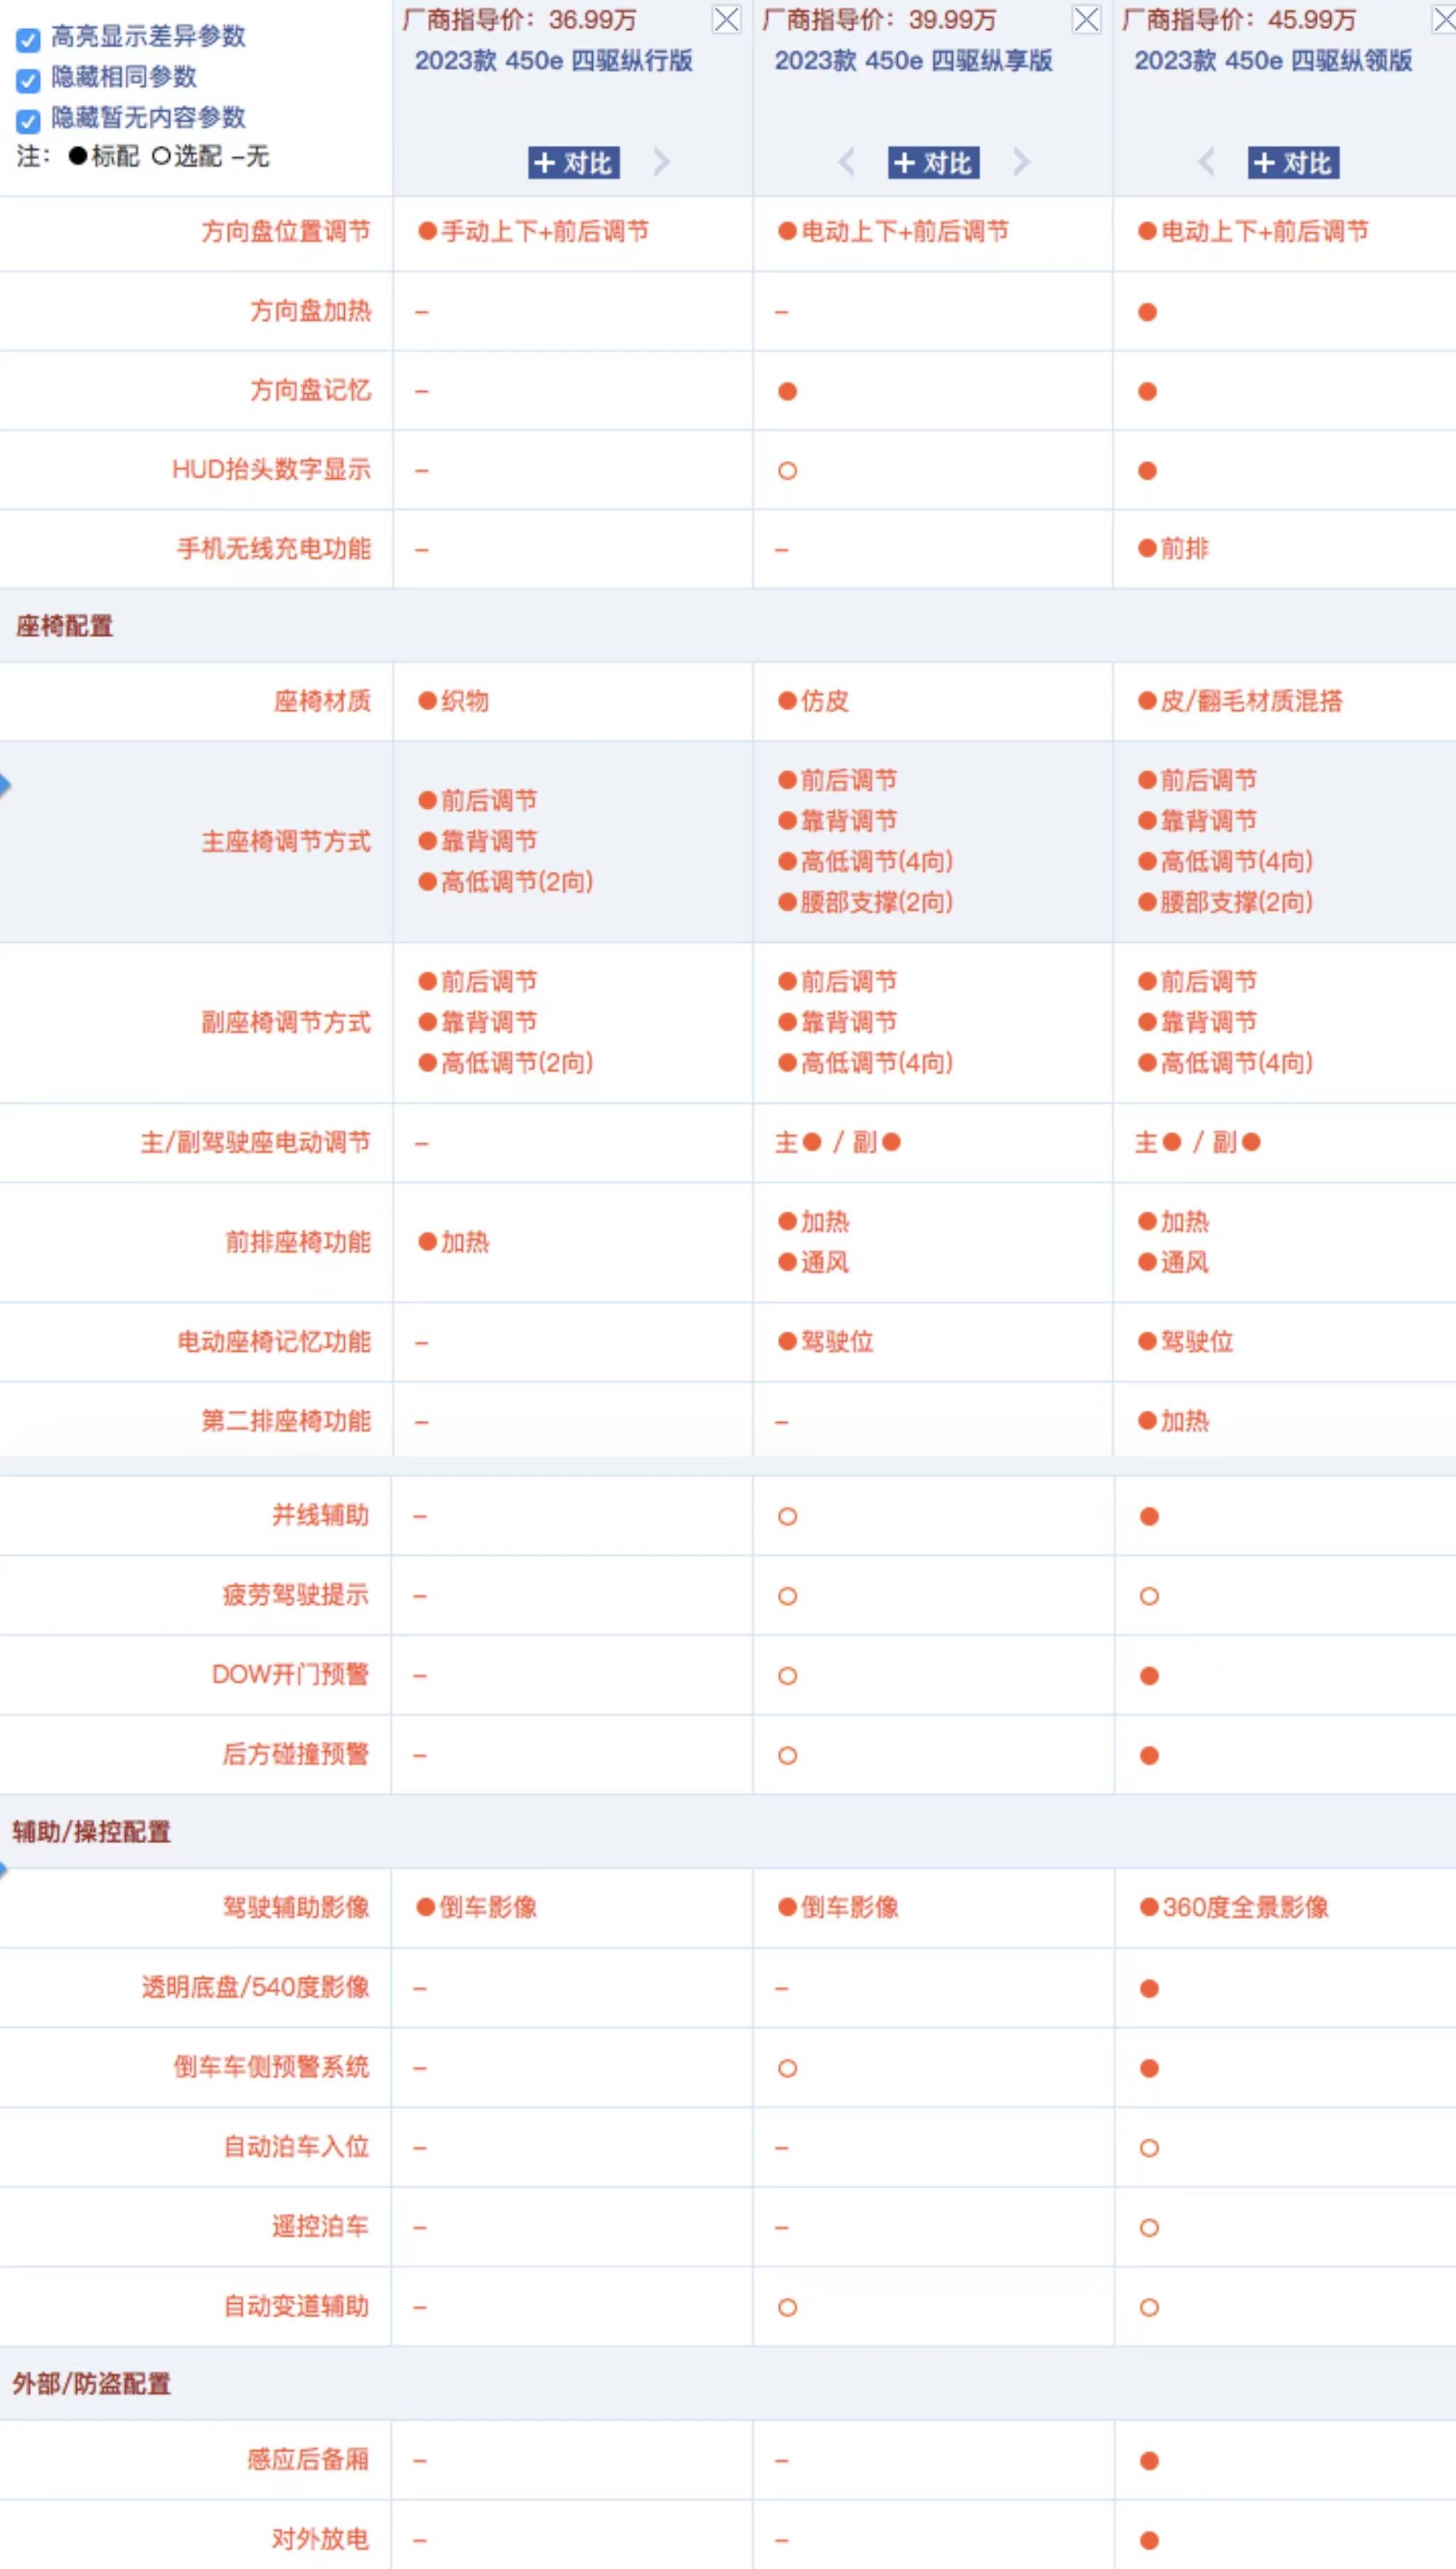The image size is (1456, 2569).
Task: Remove the 36.99万 四驱纵行版 column
Action: click(x=727, y=19)
